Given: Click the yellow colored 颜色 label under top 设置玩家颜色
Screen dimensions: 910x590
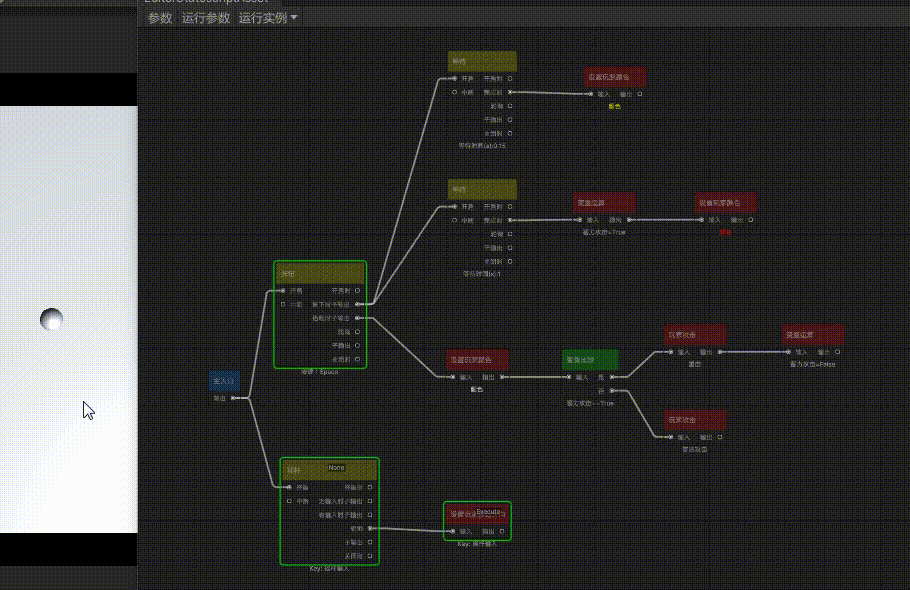Looking at the screenshot, I should (615, 107).
